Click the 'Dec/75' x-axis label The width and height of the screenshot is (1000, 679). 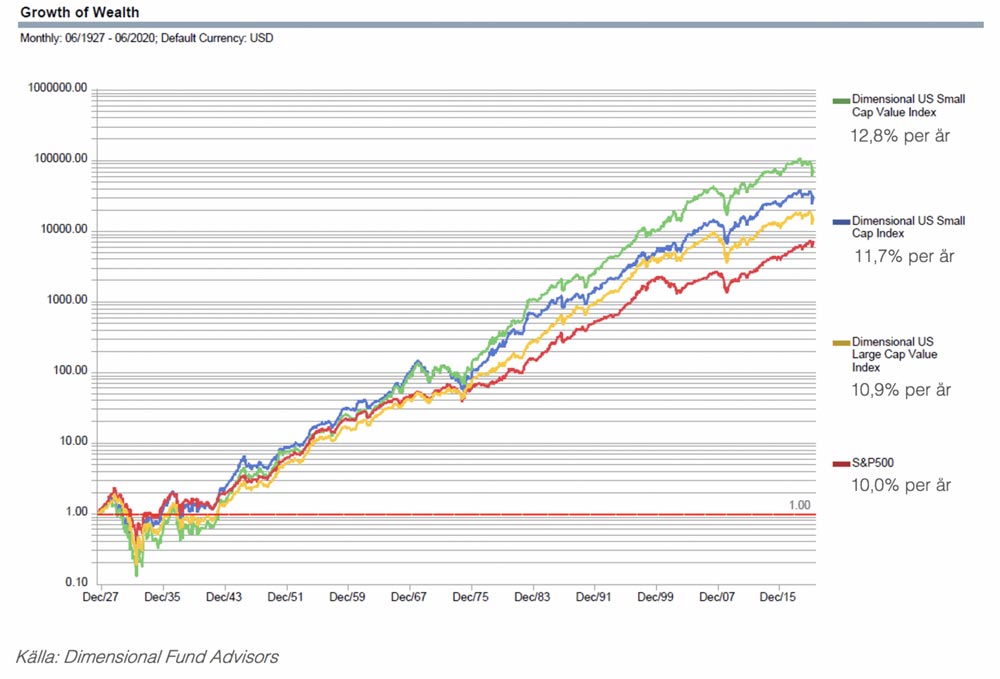pyautogui.click(x=471, y=597)
